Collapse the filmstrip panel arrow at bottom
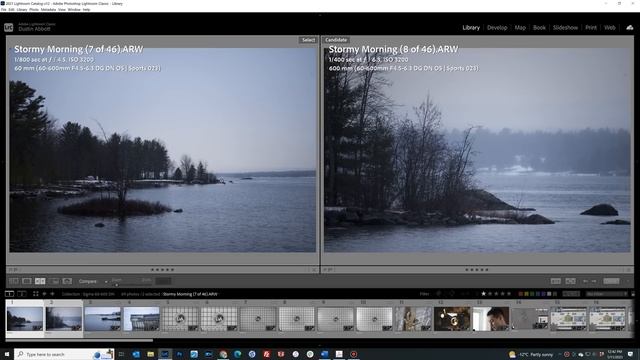 [x=320, y=345]
